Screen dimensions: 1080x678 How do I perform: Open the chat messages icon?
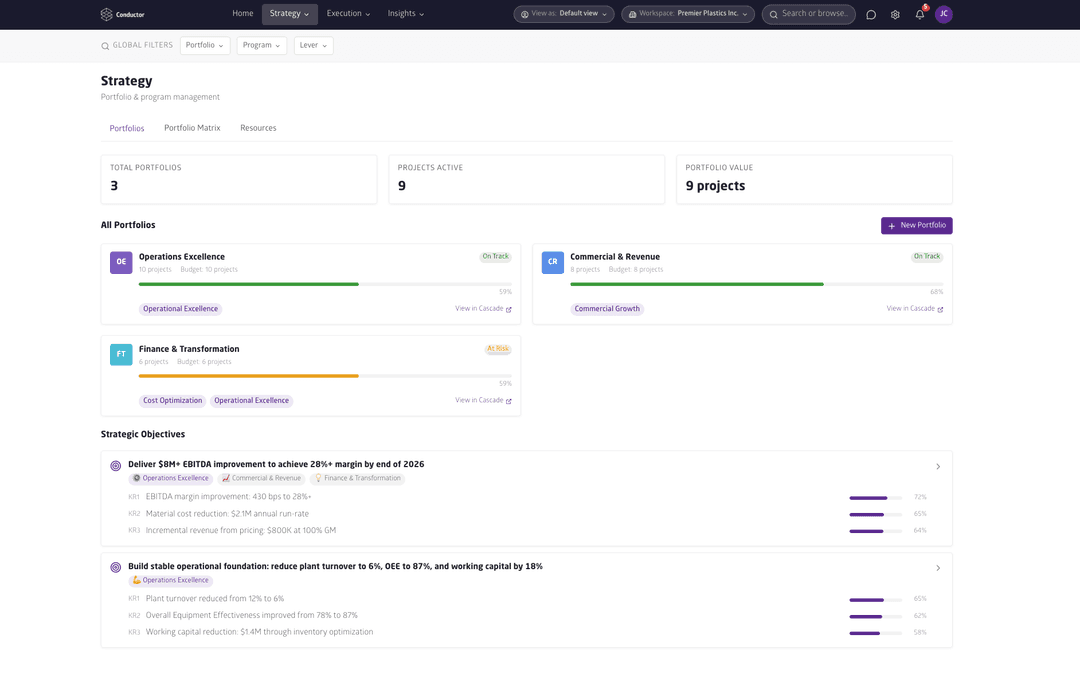871,14
